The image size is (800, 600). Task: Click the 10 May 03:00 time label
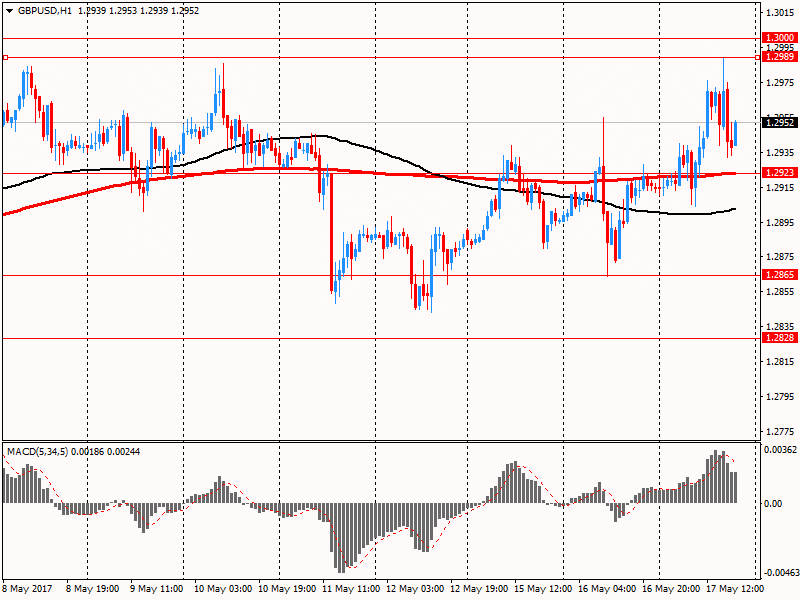coord(223,589)
